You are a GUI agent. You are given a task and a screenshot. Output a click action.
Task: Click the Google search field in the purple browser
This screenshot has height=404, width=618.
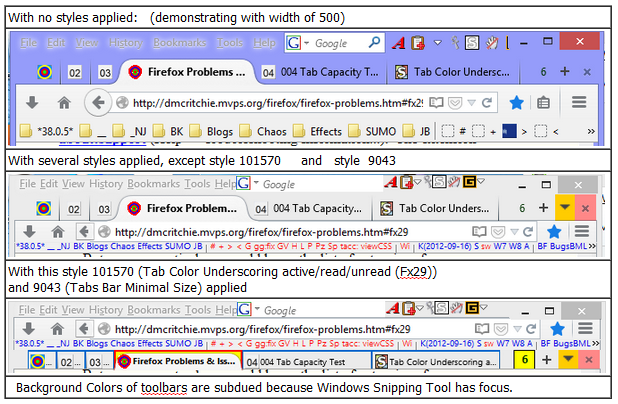334,43
